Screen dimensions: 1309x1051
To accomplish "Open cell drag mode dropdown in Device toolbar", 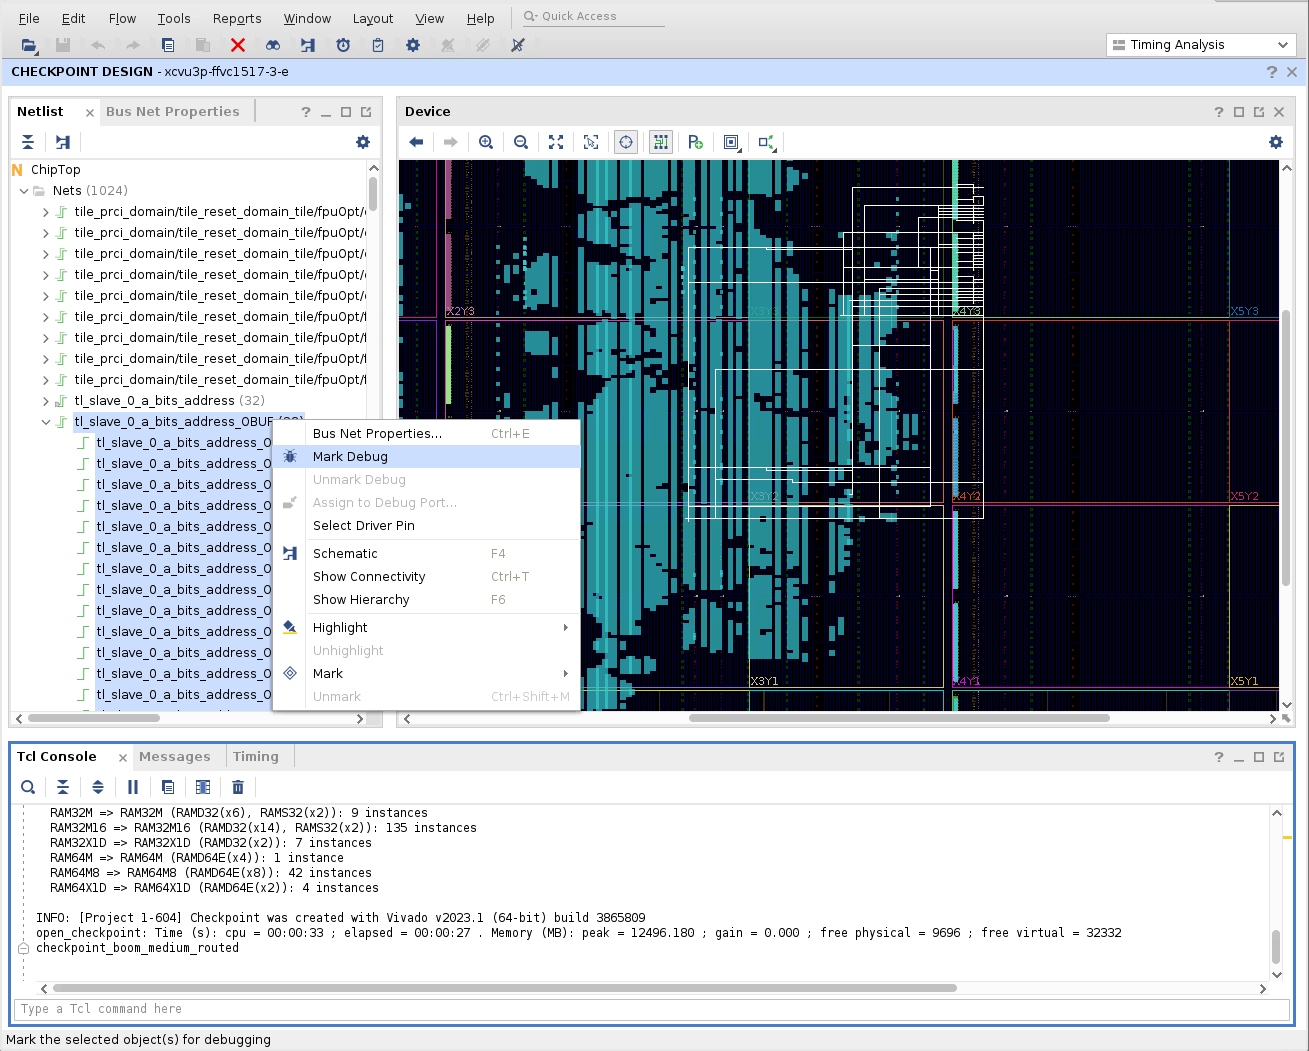I will (x=731, y=142).
